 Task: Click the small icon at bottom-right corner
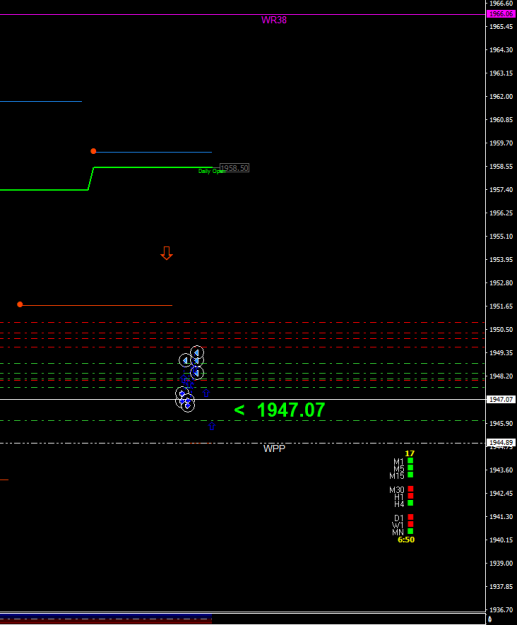click(490, 619)
